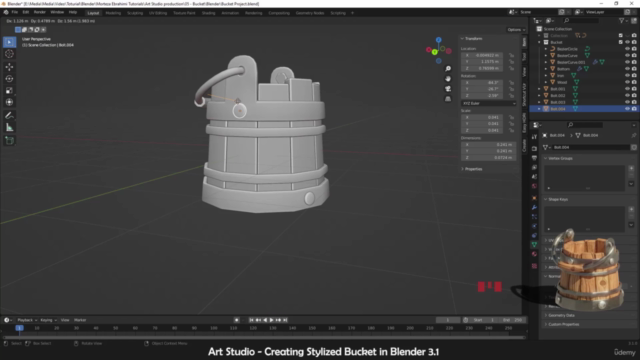Open the Tool properties tab icon

(x=534, y=137)
